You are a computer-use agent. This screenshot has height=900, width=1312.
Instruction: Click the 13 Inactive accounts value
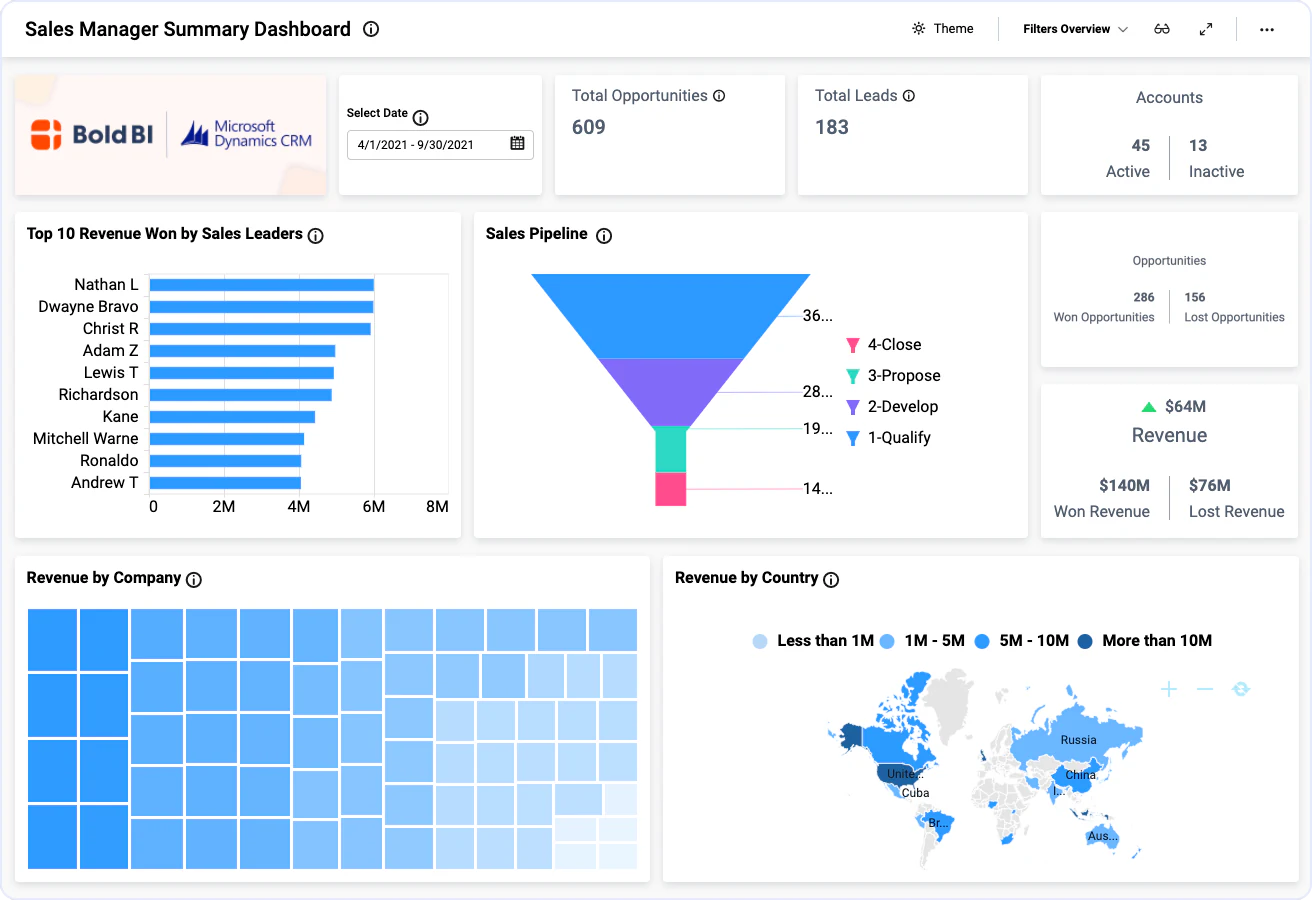pyautogui.click(x=1198, y=146)
